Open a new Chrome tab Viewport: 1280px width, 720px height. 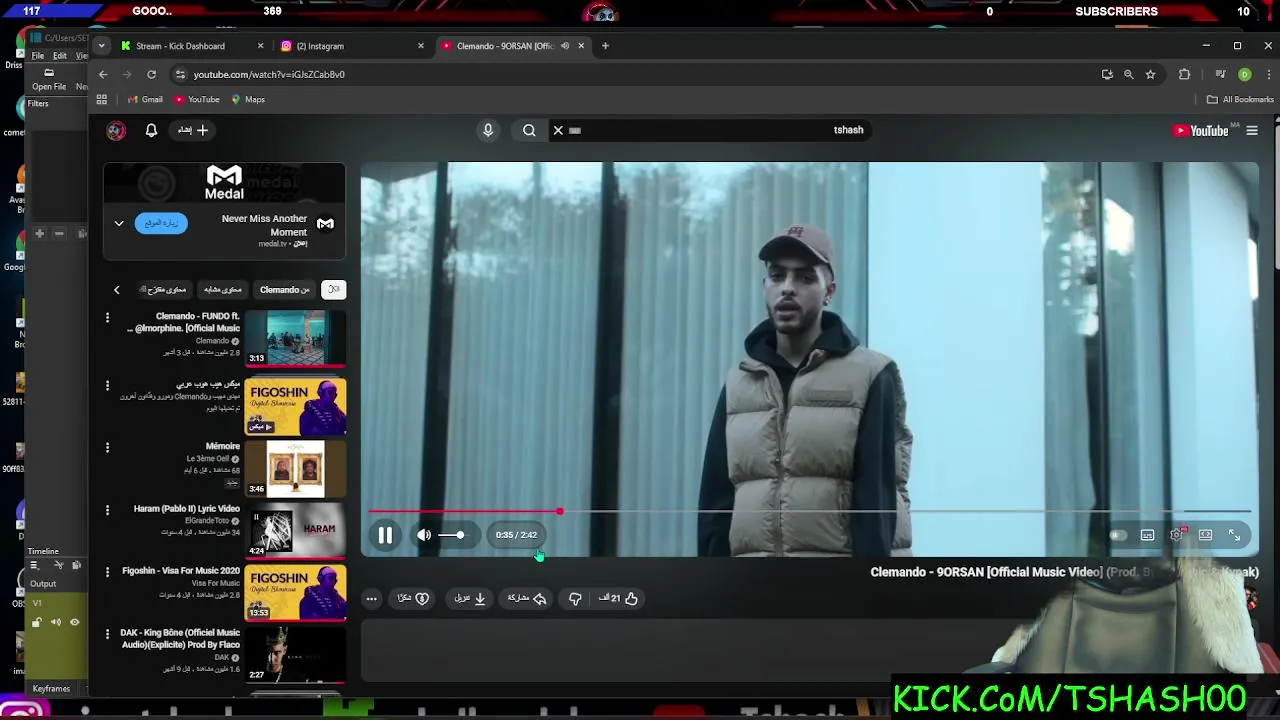click(605, 46)
